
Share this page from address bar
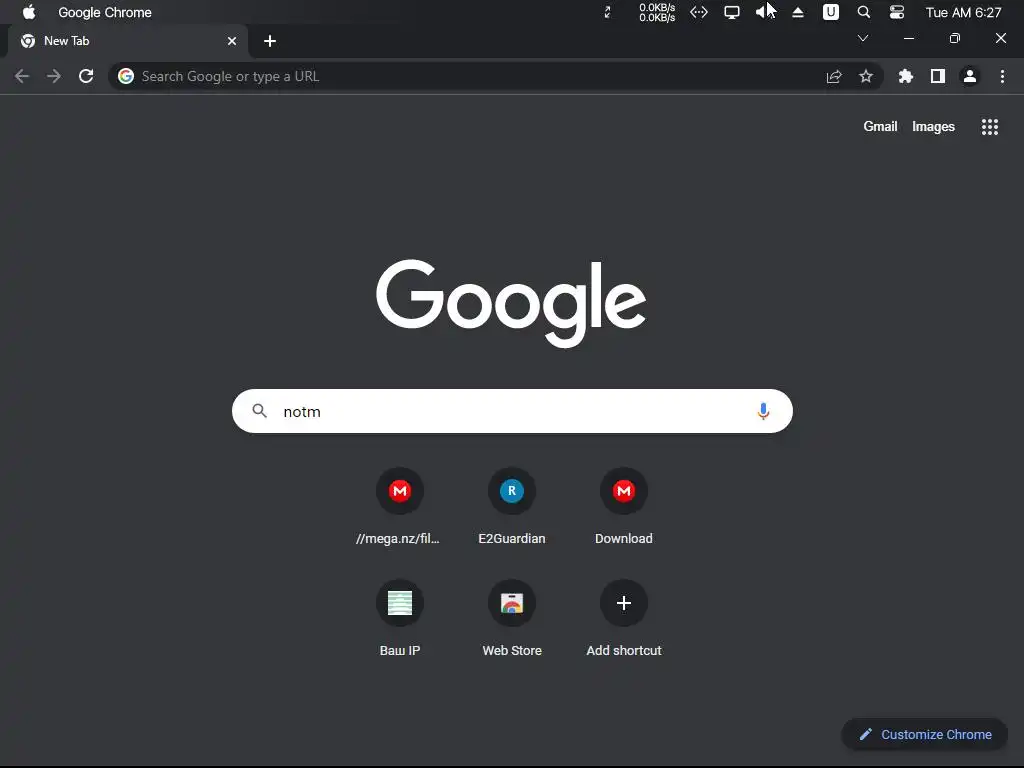click(x=834, y=76)
